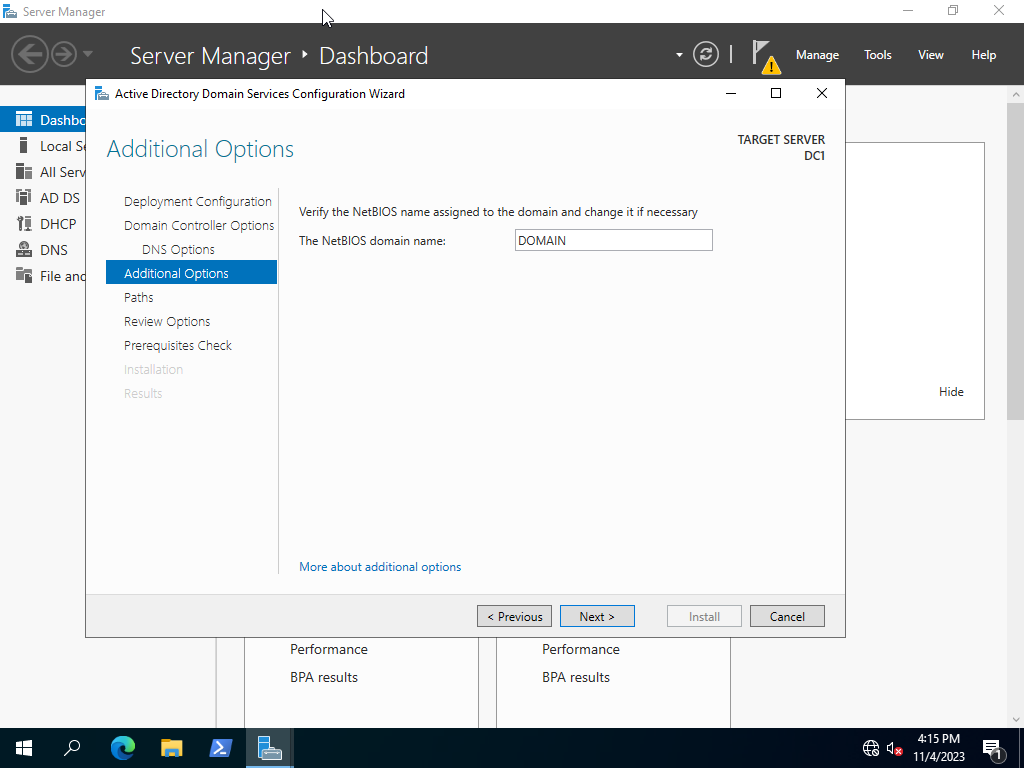This screenshot has width=1024, height=768.
Task: Click the Server Manager title bar icon
Action: click(x=10, y=11)
